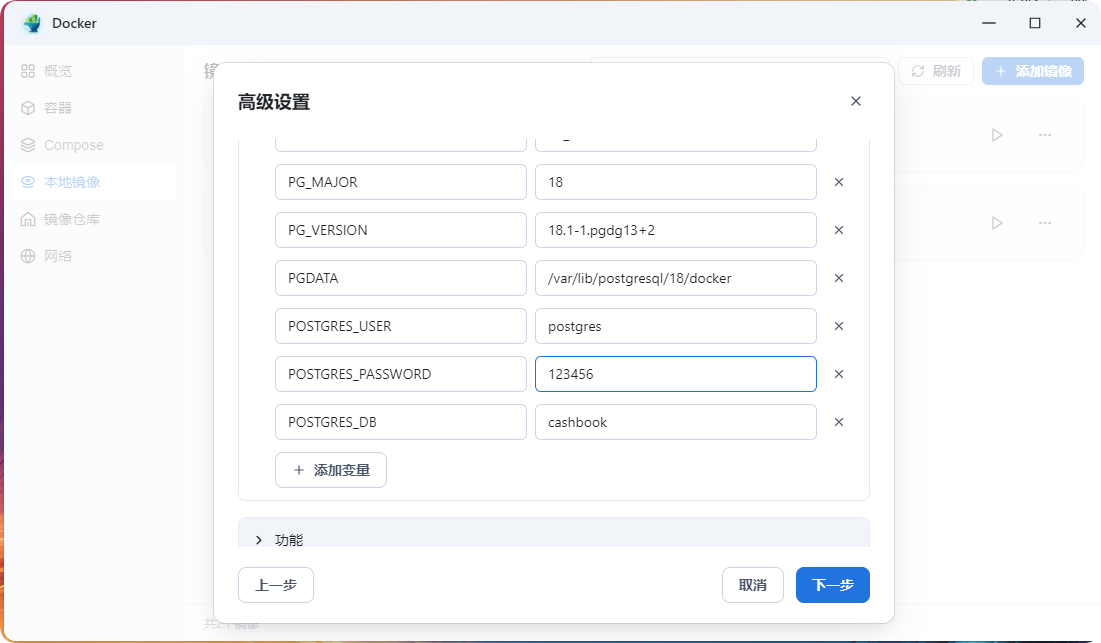Click 添加变量 to add a variable
Screen dimensions: 1101x643
(x=331, y=470)
